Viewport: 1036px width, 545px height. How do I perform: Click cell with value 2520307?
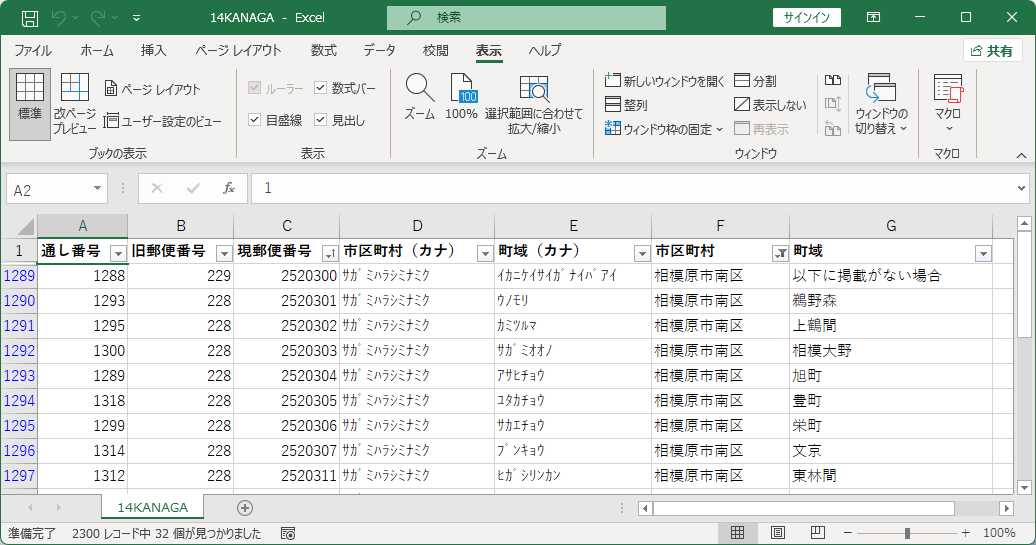point(286,451)
